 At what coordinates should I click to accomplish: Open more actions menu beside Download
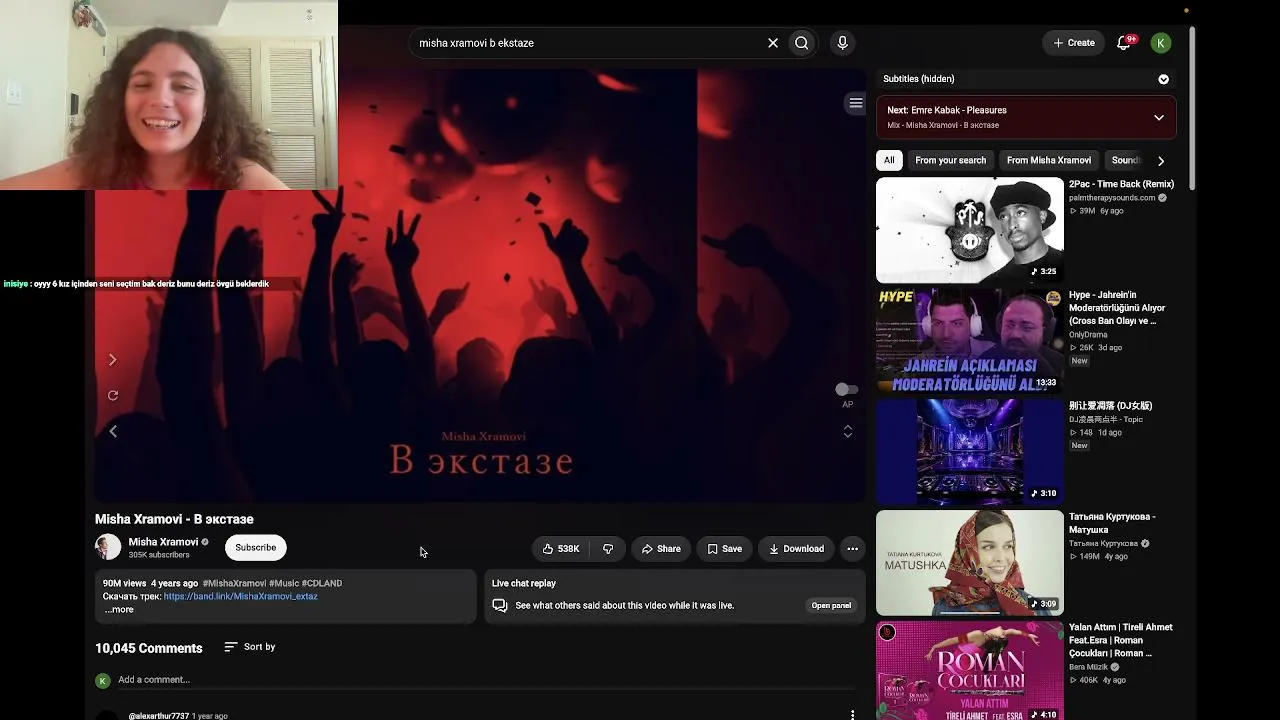[x=852, y=548]
